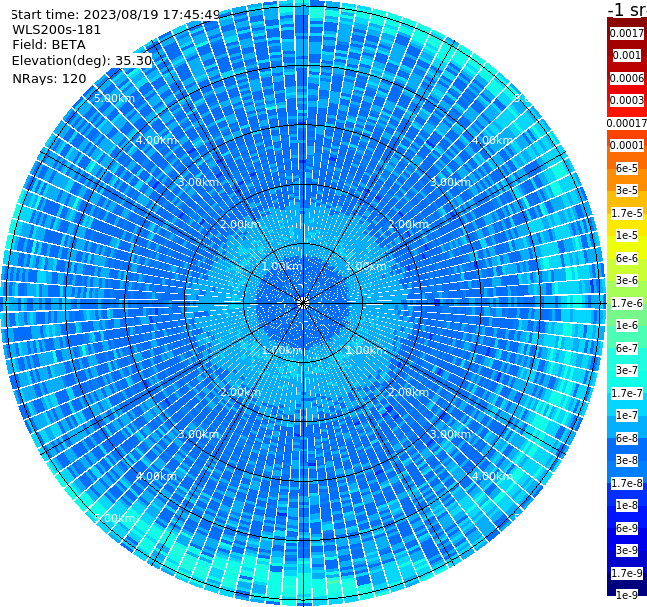Select the 0.001 colorbar tick label

tap(627, 55)
